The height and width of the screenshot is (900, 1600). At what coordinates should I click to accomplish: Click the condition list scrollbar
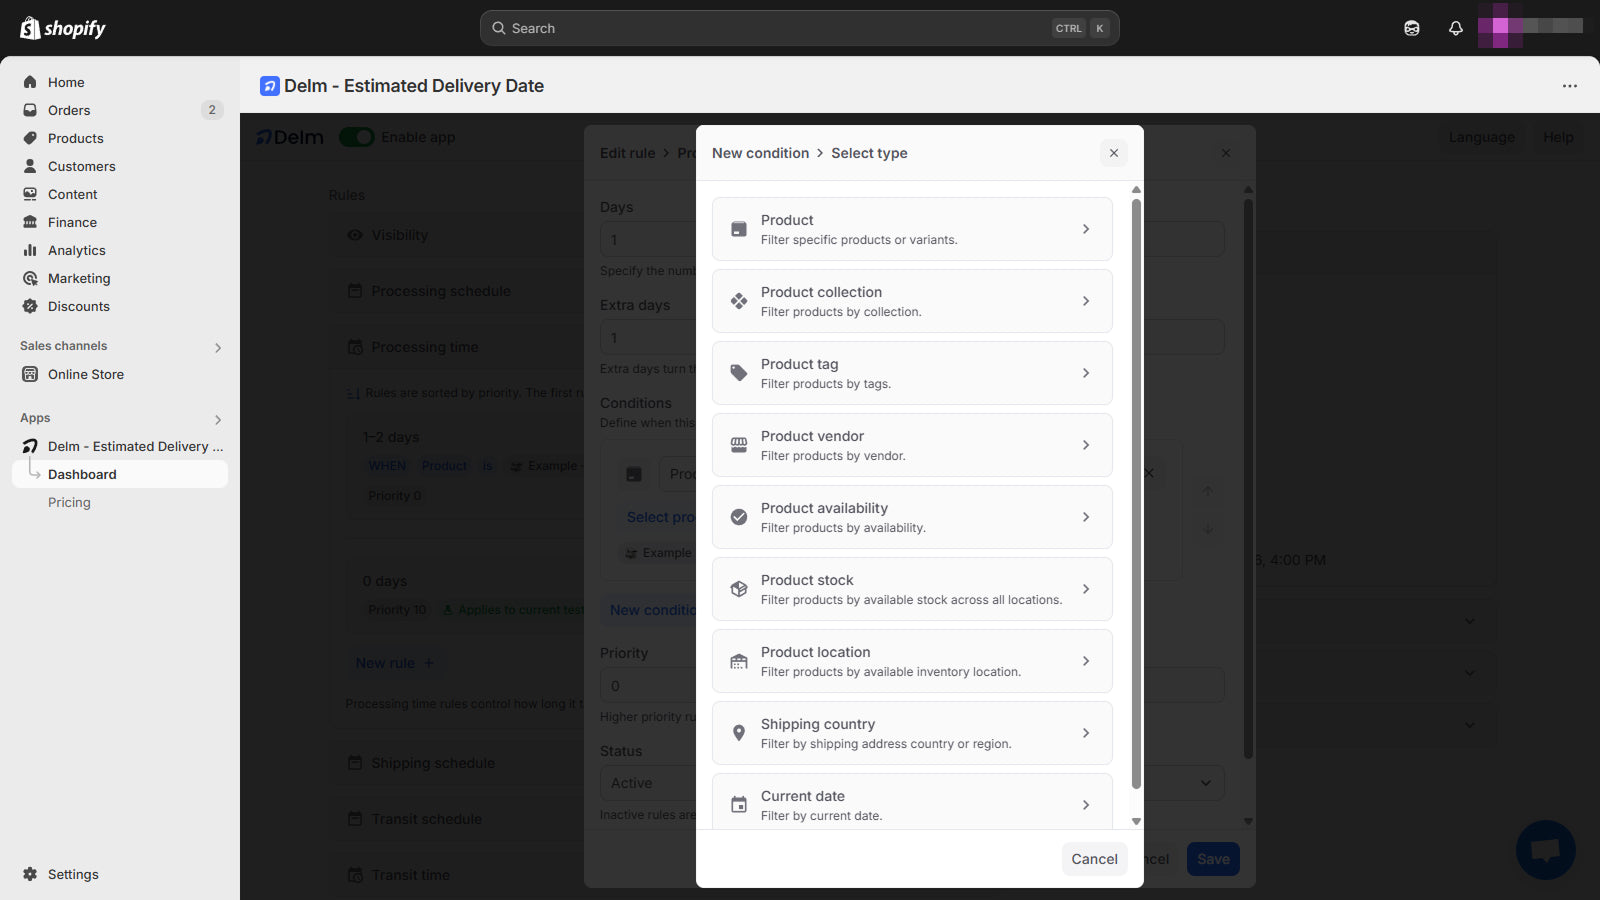[x=1136, y=494]
